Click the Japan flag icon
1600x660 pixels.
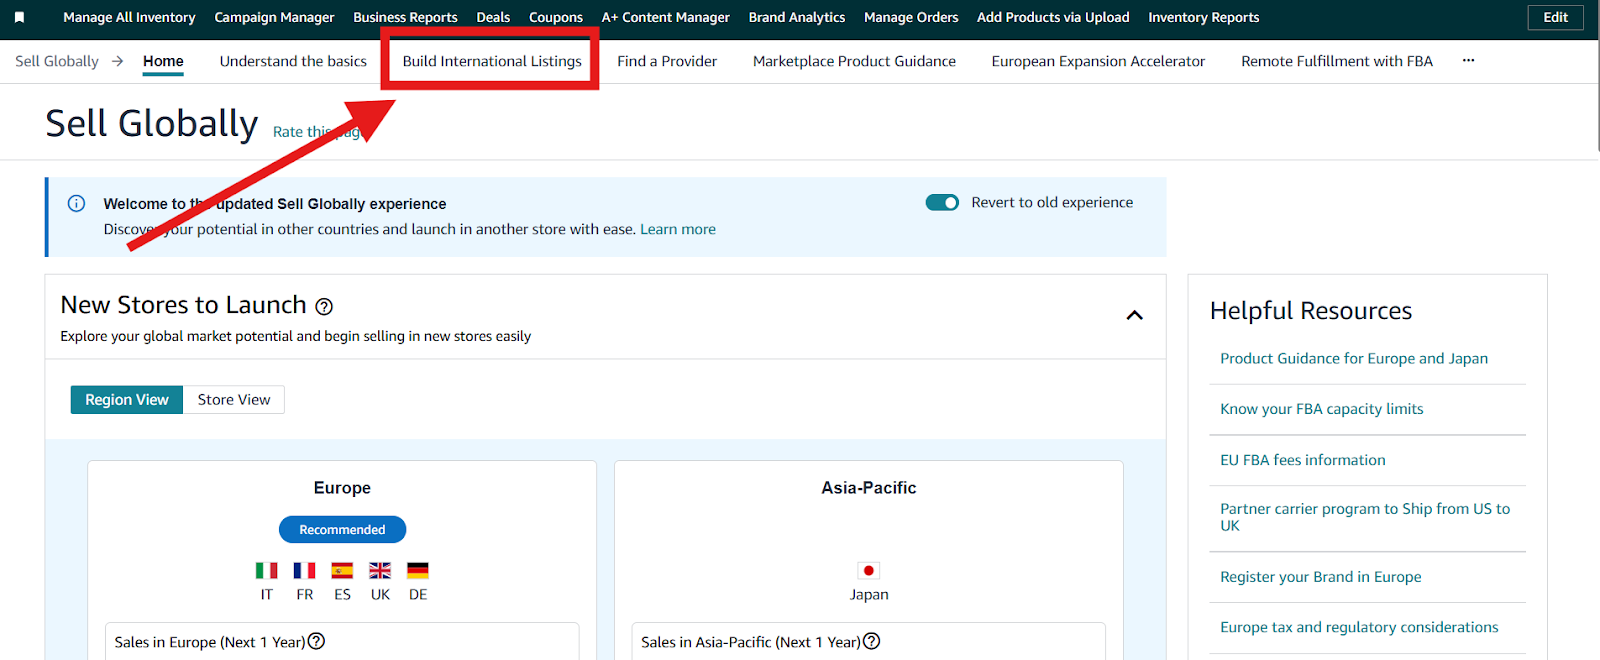869,570
